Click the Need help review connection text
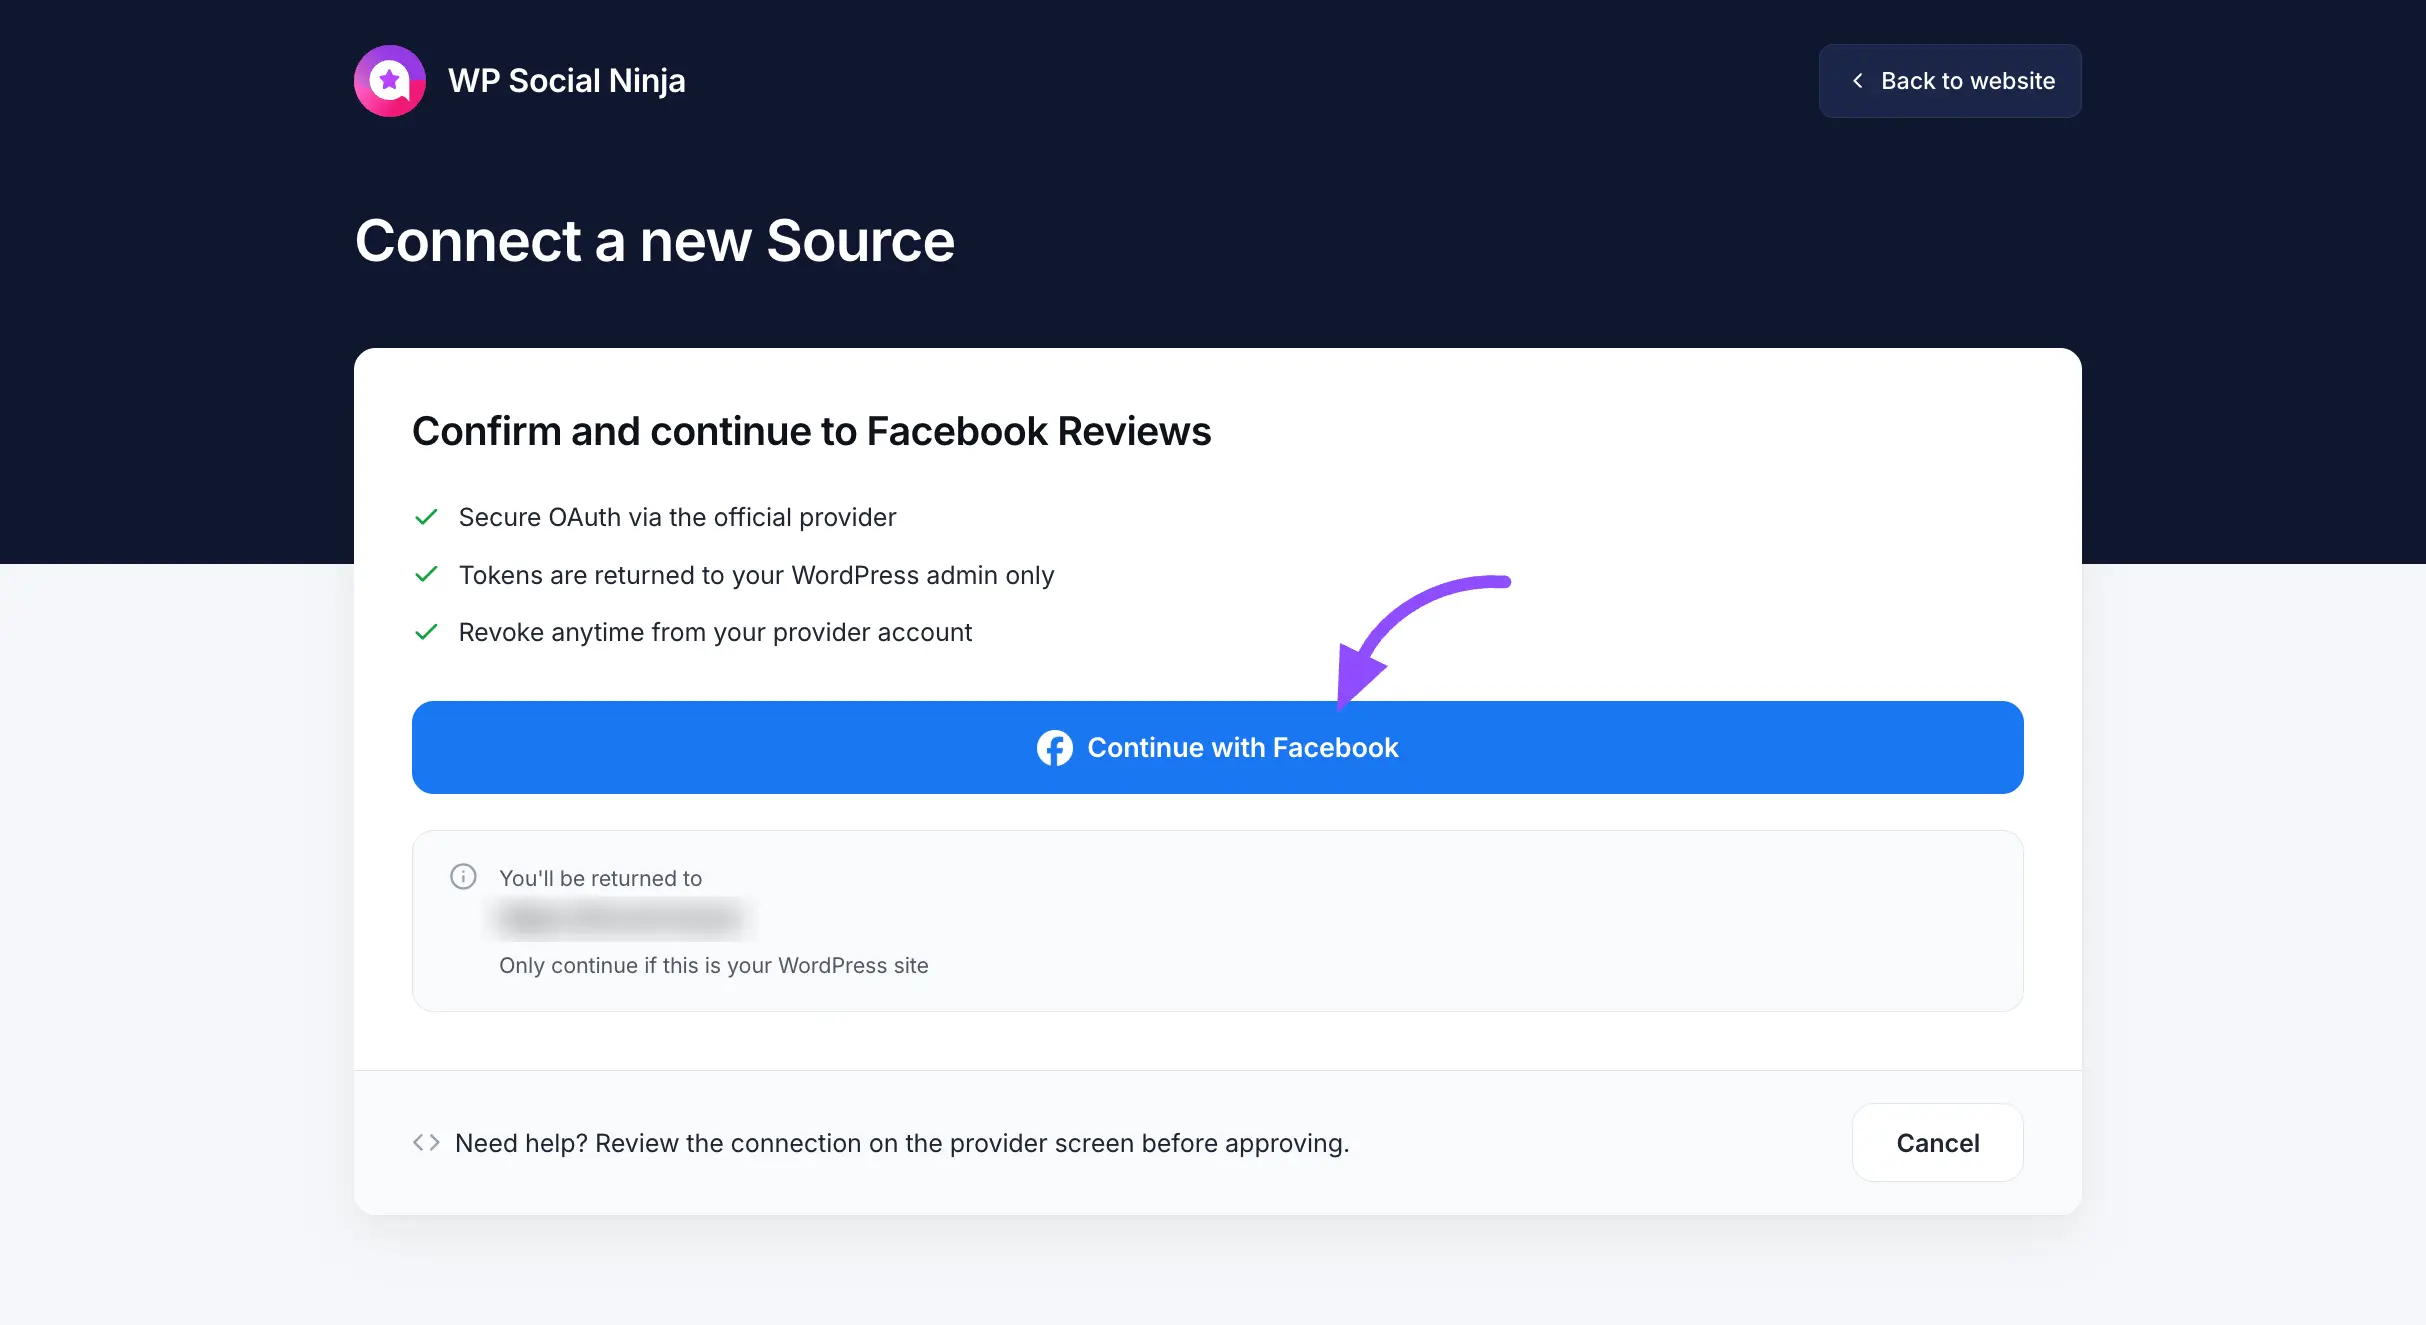Image resolution: width=2426 pixels, height=1325 pixels. [x=902, y=1143]
